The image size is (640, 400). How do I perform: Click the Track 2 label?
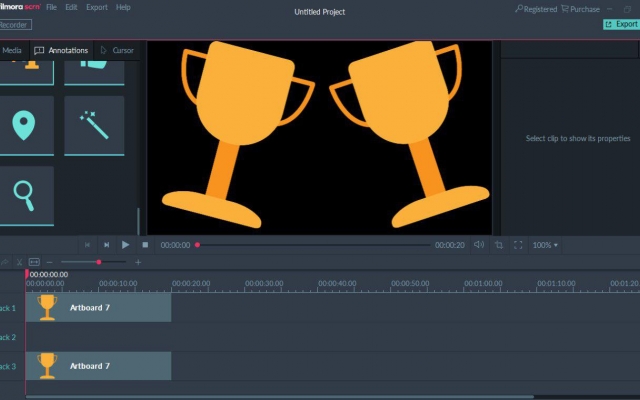pos(8,337)
